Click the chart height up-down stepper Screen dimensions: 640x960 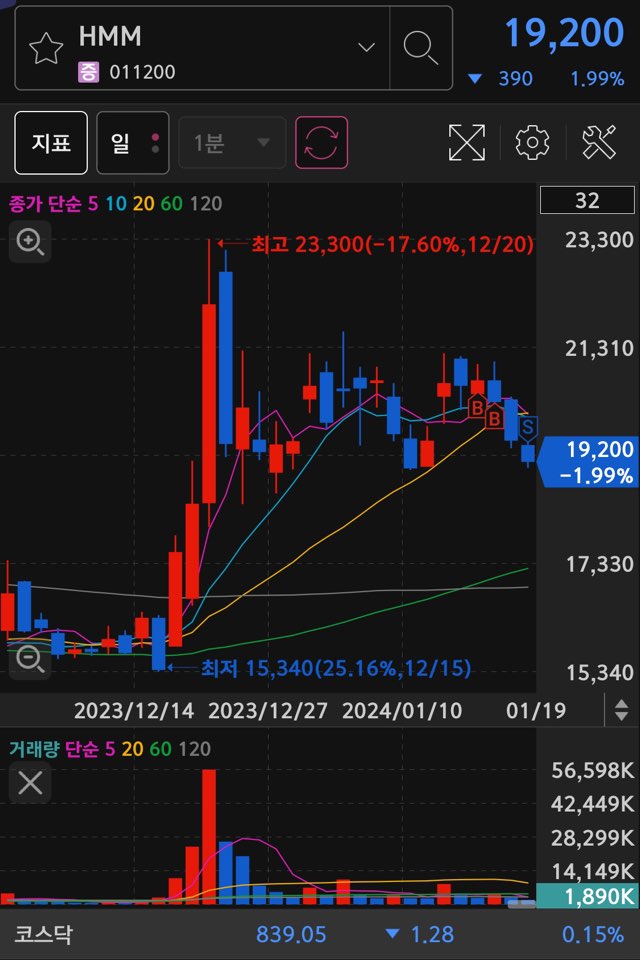pyautogui.click(x=622, y=710)
